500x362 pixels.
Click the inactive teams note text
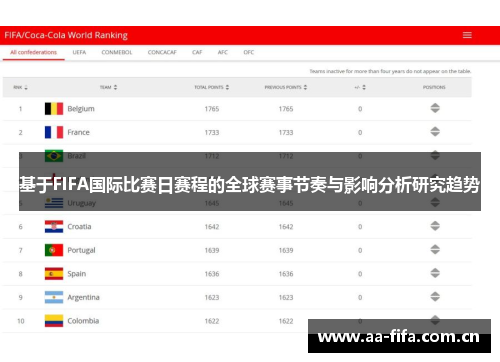[x=390, y=71]
